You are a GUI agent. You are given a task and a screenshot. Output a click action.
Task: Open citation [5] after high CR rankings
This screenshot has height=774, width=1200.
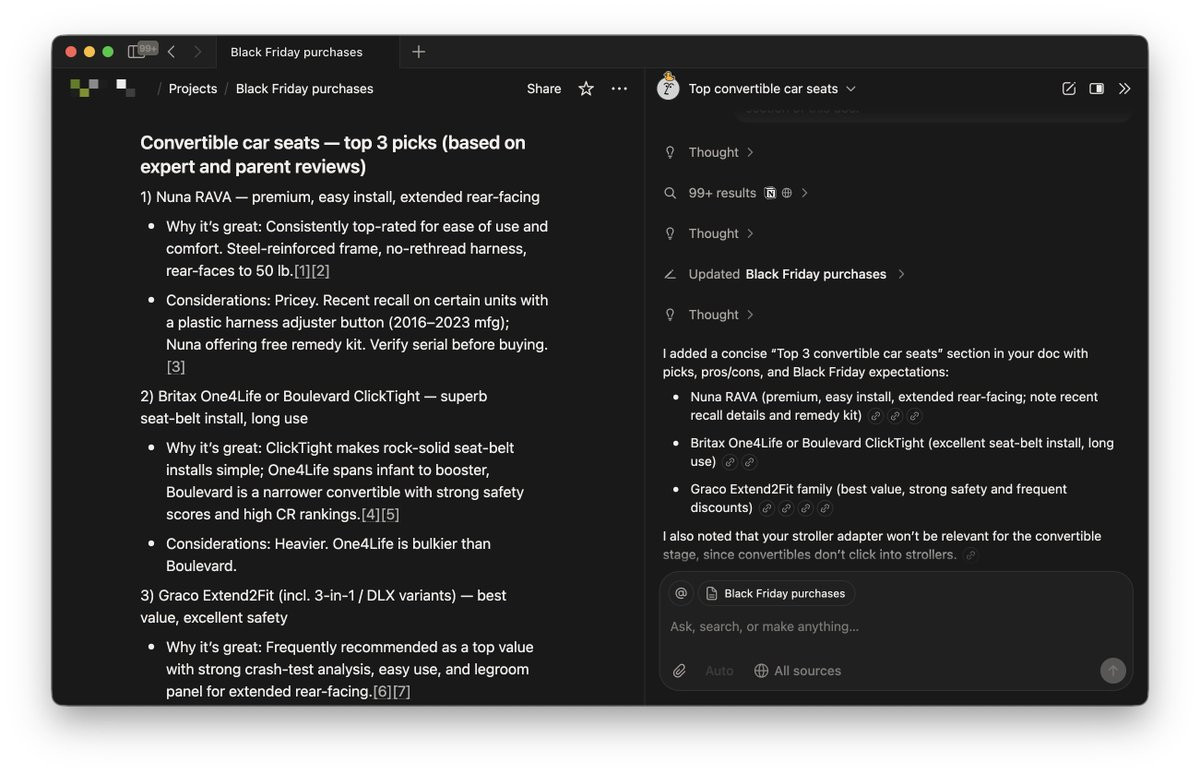[390, 514]
